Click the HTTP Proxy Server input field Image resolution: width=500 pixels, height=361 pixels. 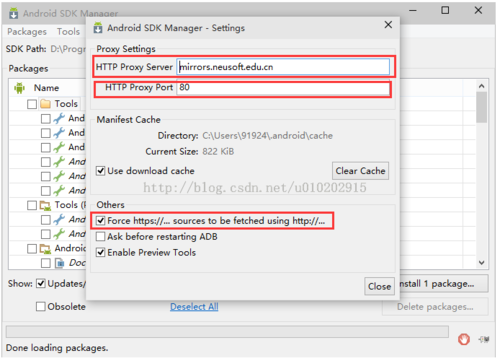pyautogui.click(x=283, y=67)
